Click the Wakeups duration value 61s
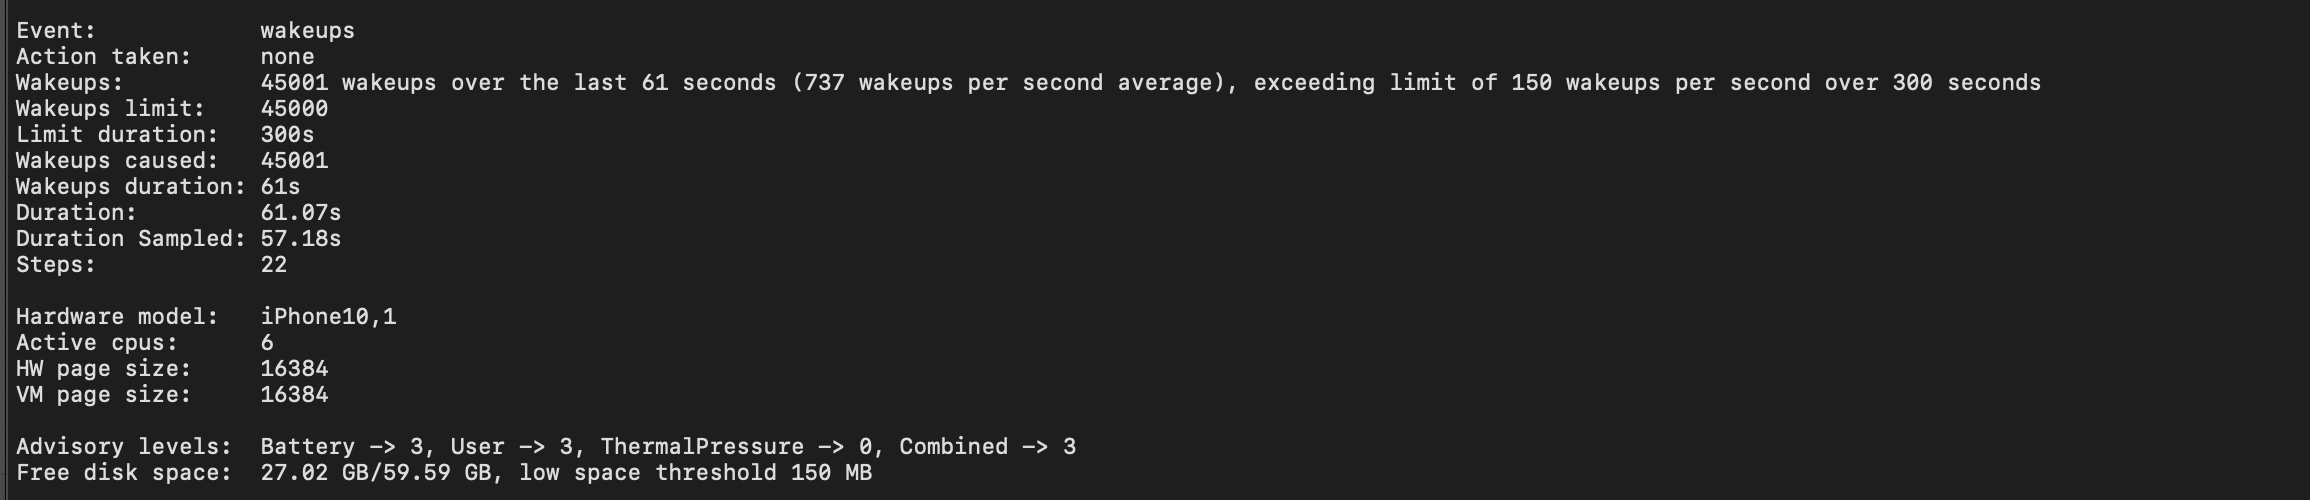 pyautogui.click(x=280, y=187)
